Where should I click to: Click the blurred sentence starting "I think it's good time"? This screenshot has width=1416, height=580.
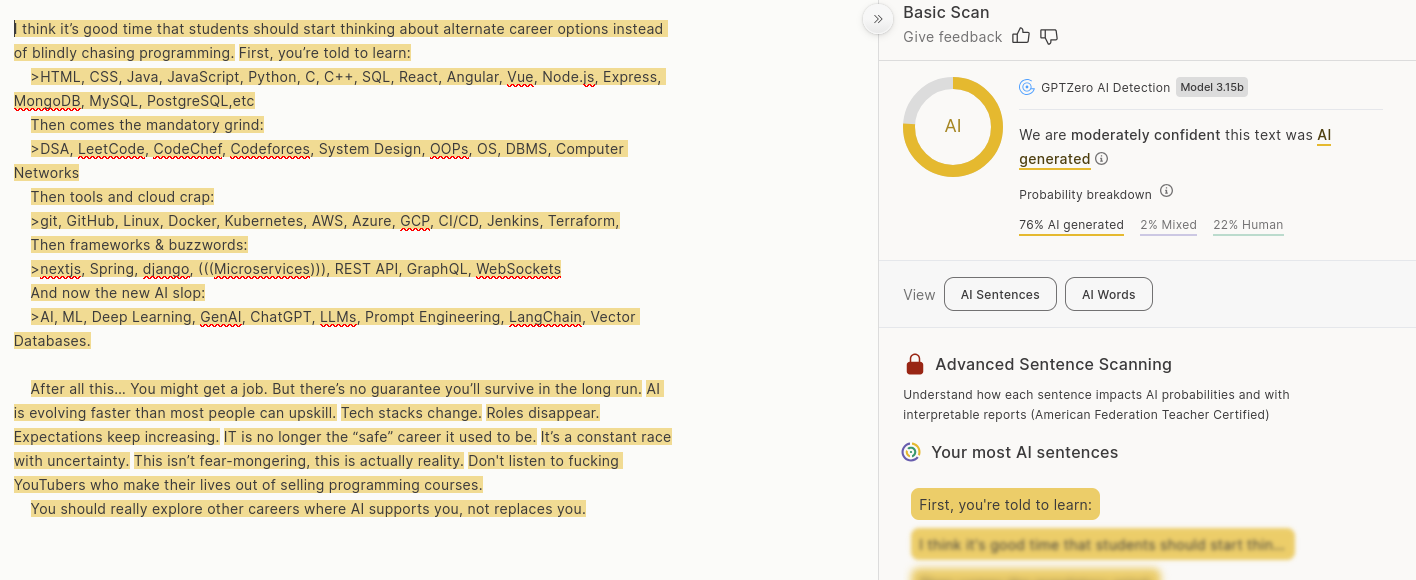1102,545
